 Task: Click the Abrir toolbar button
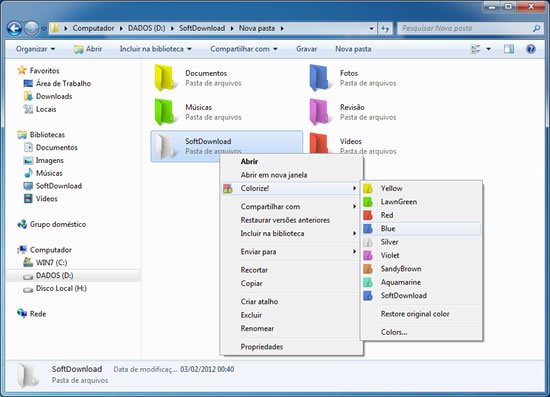tap(88, 49)
